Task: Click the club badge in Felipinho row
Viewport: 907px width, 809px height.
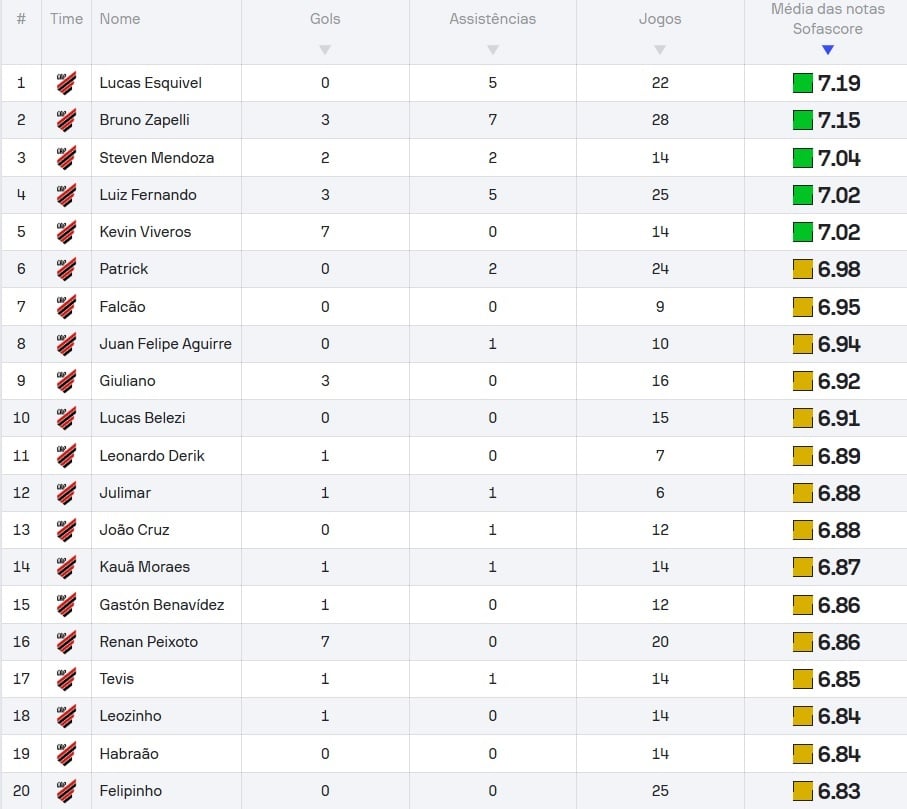Action: tap(66, 791)
